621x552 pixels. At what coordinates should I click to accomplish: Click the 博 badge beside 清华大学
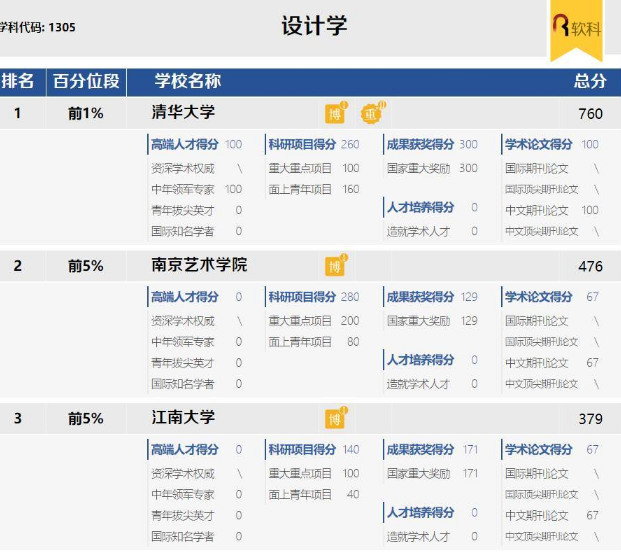[336, 113]
